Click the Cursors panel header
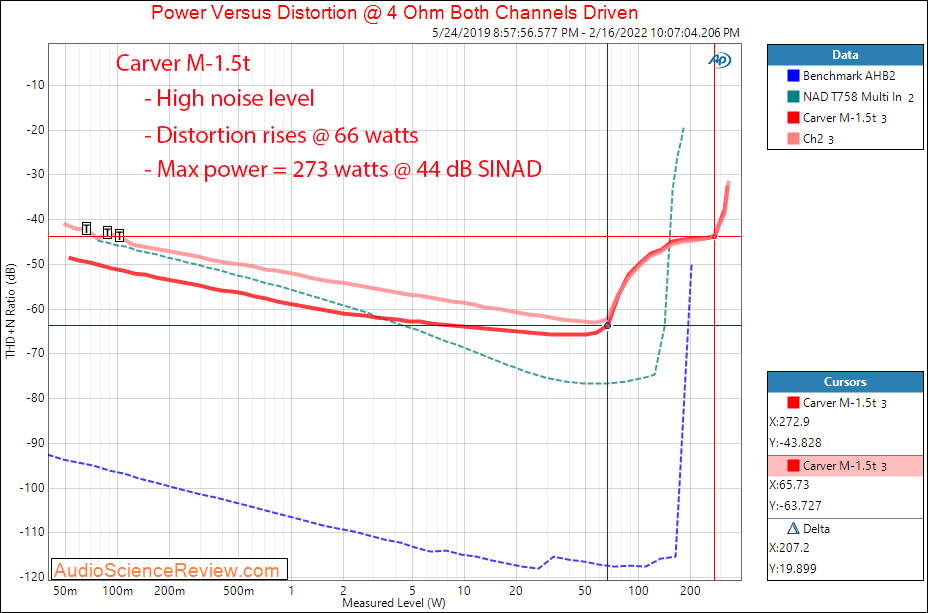Image resolution: width=928 pixels, height=613 pixels. pos(845,382)
